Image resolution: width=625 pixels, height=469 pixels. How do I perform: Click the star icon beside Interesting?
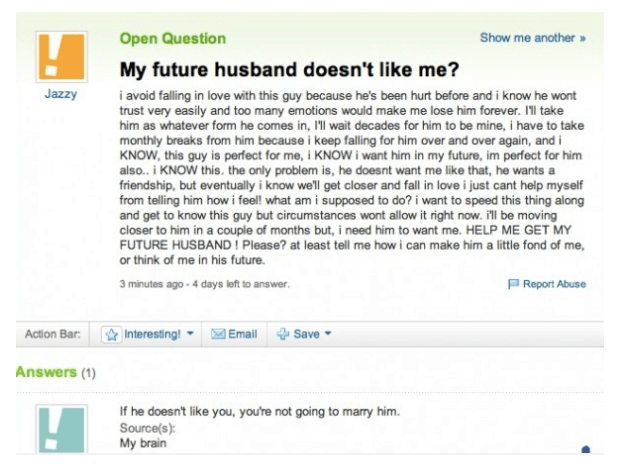[x=112, y=334]
